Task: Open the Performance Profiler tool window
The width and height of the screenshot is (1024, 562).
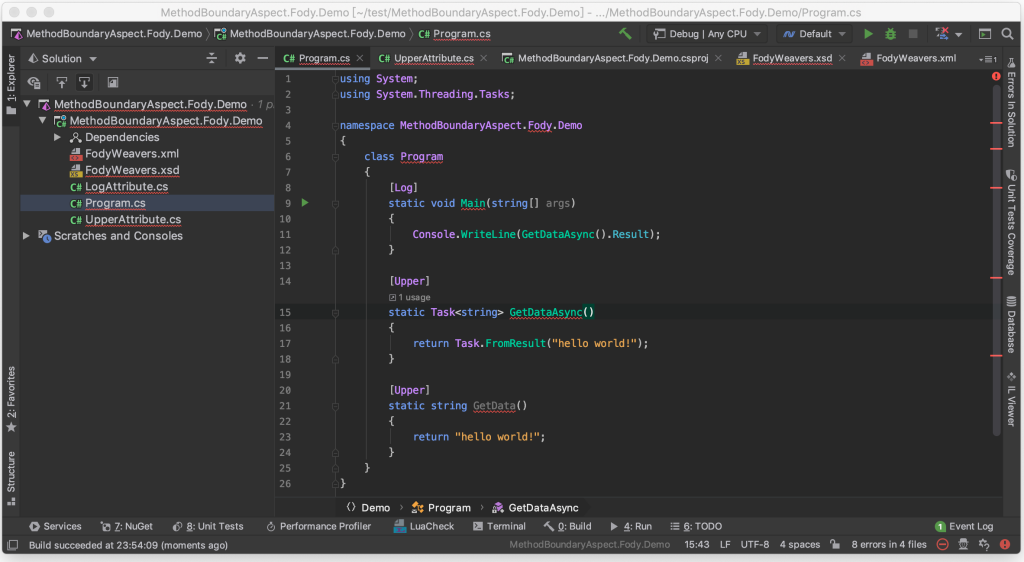Action: (x=318, y=526)
